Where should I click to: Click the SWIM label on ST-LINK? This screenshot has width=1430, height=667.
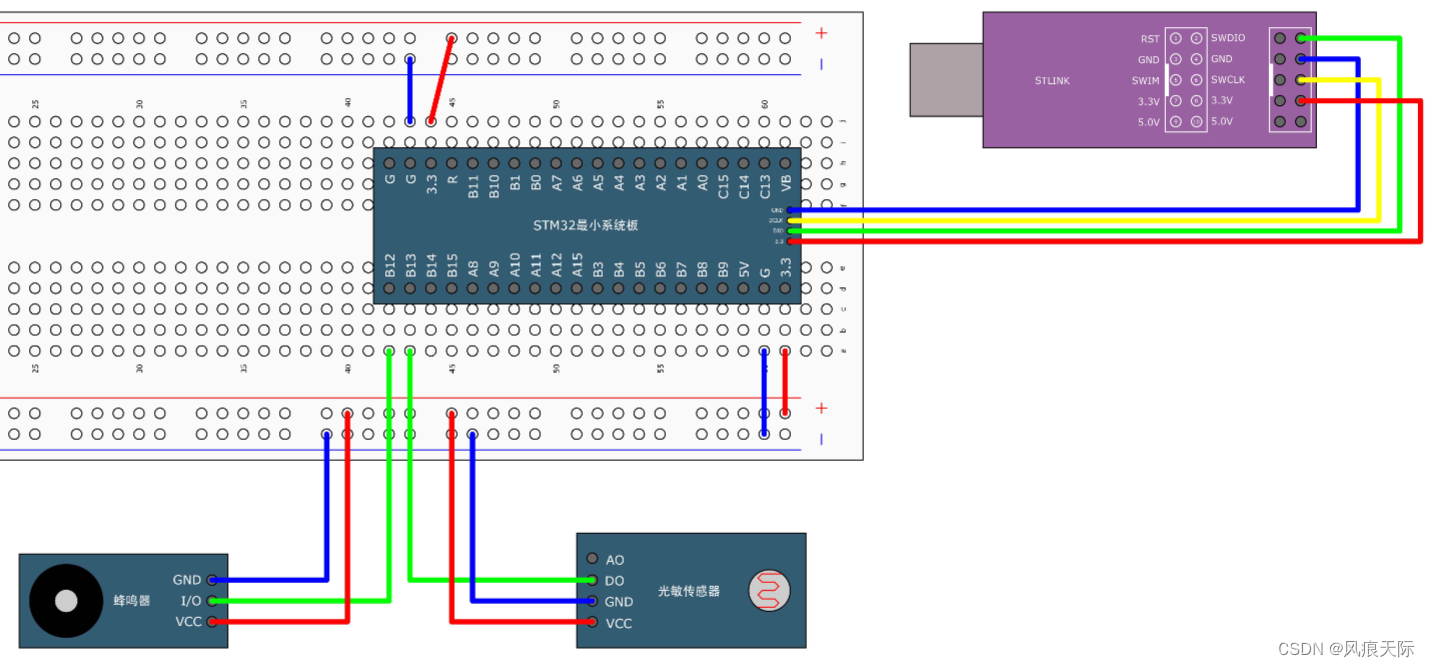coord(1146,80)
